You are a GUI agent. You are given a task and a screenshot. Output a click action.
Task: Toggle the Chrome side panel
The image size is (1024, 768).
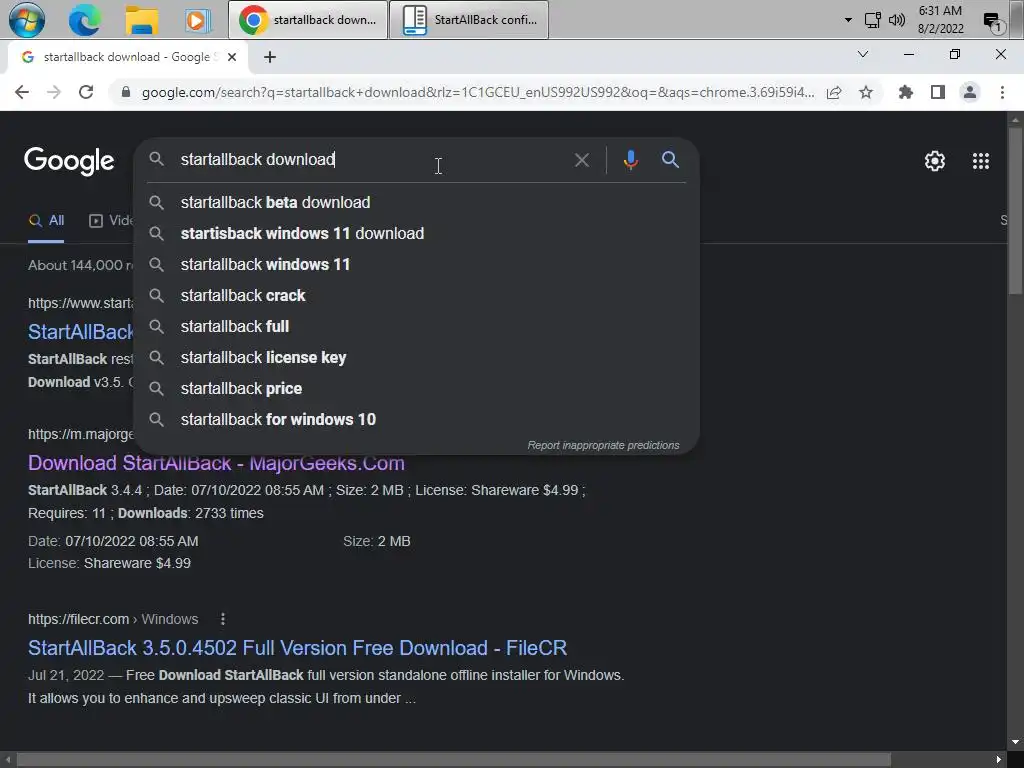click(938, 92)
